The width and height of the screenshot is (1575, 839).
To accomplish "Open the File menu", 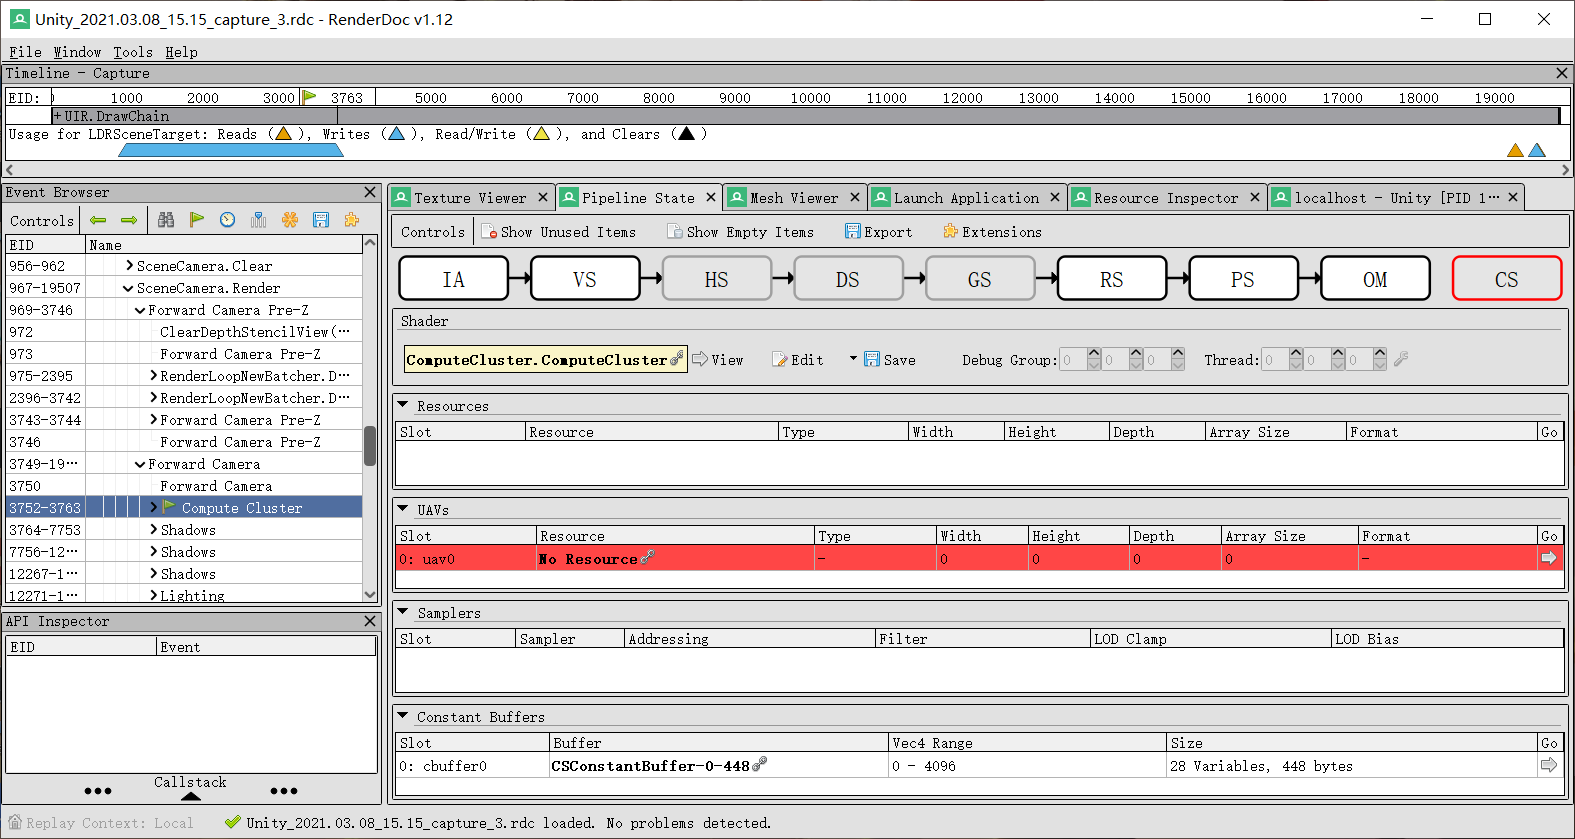I will point(25,52).
